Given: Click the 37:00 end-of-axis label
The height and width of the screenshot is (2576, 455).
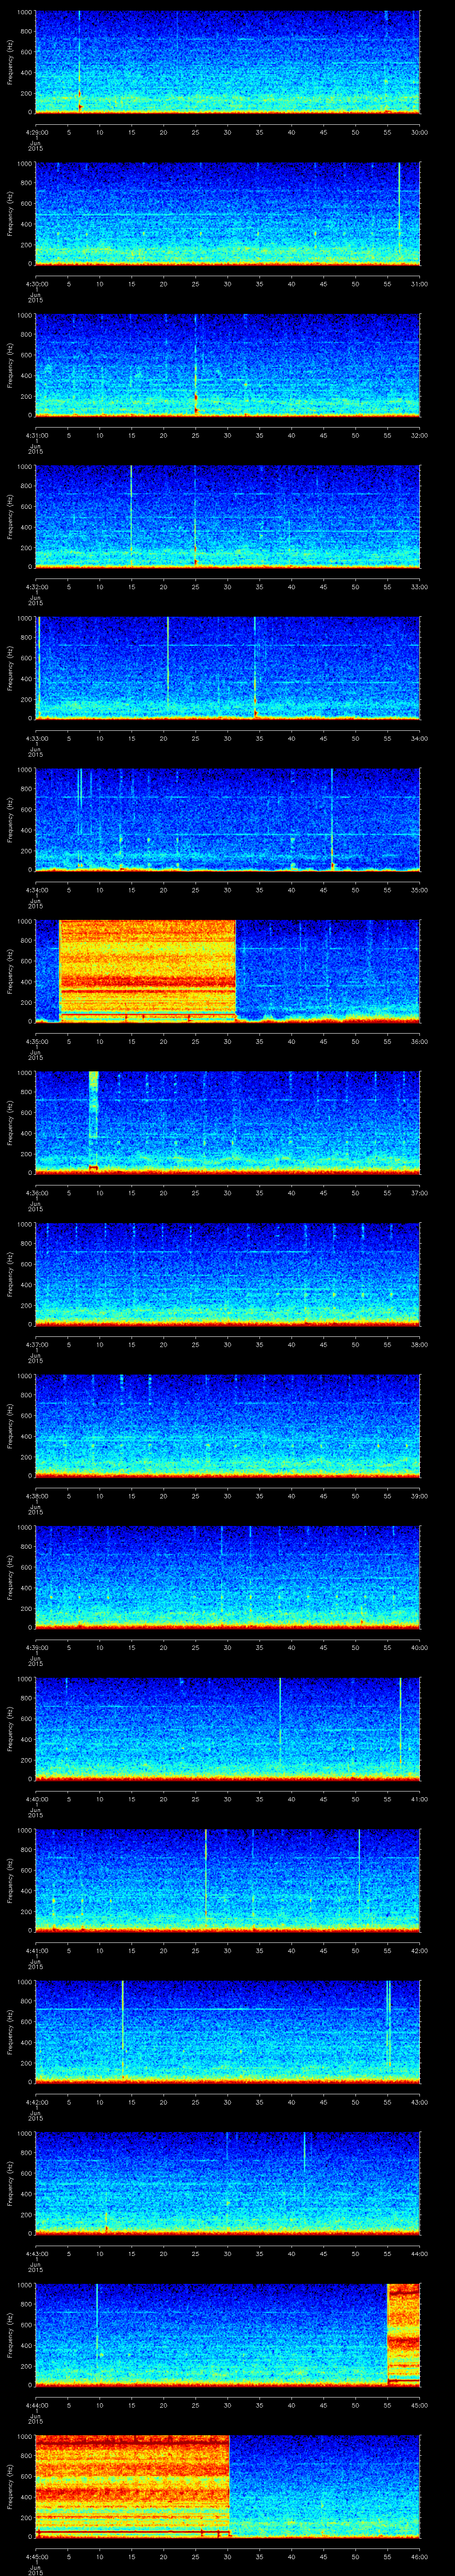Looking at the screenshot, I should click(419, 1193).
